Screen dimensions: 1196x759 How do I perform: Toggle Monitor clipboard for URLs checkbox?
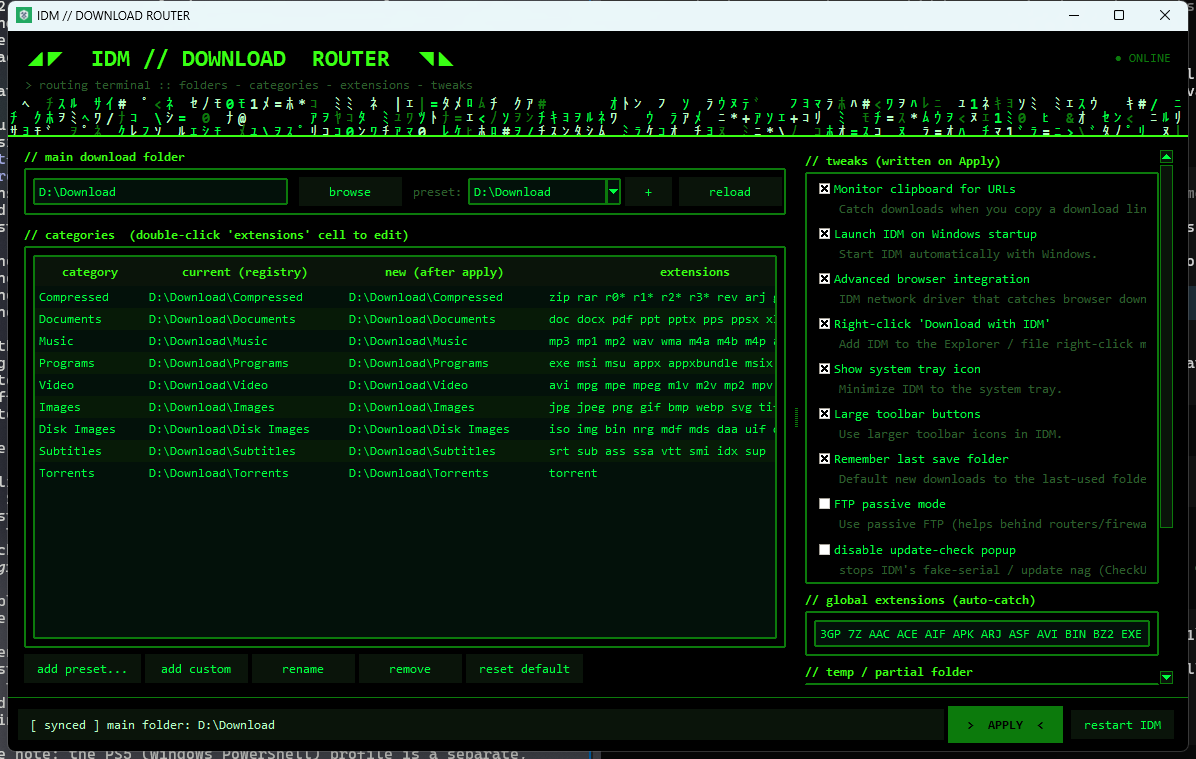(825, 188)
